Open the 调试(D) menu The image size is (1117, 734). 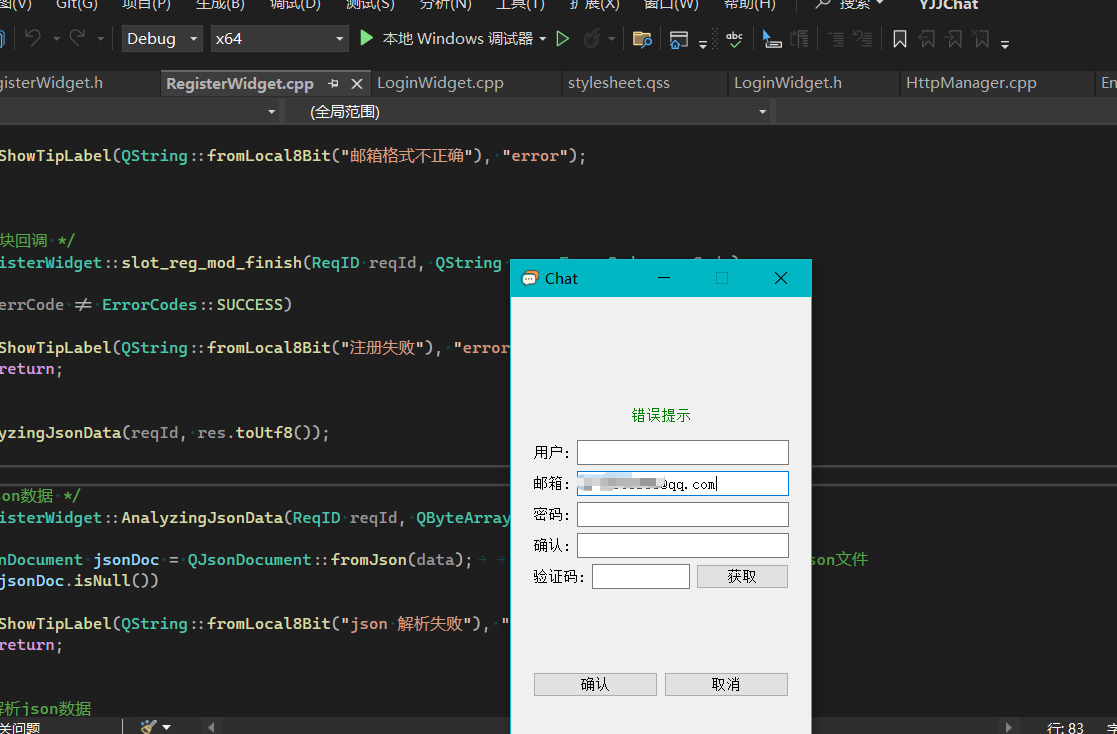295,4
